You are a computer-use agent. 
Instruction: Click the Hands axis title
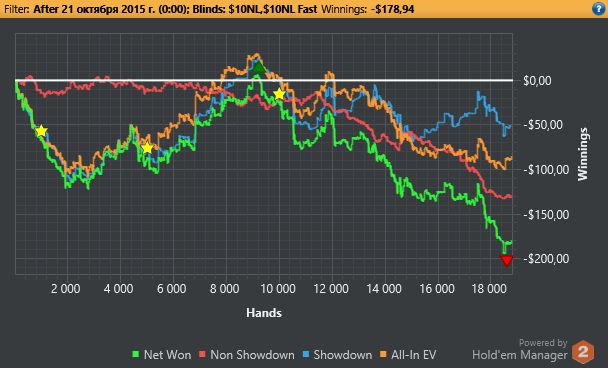264,313
